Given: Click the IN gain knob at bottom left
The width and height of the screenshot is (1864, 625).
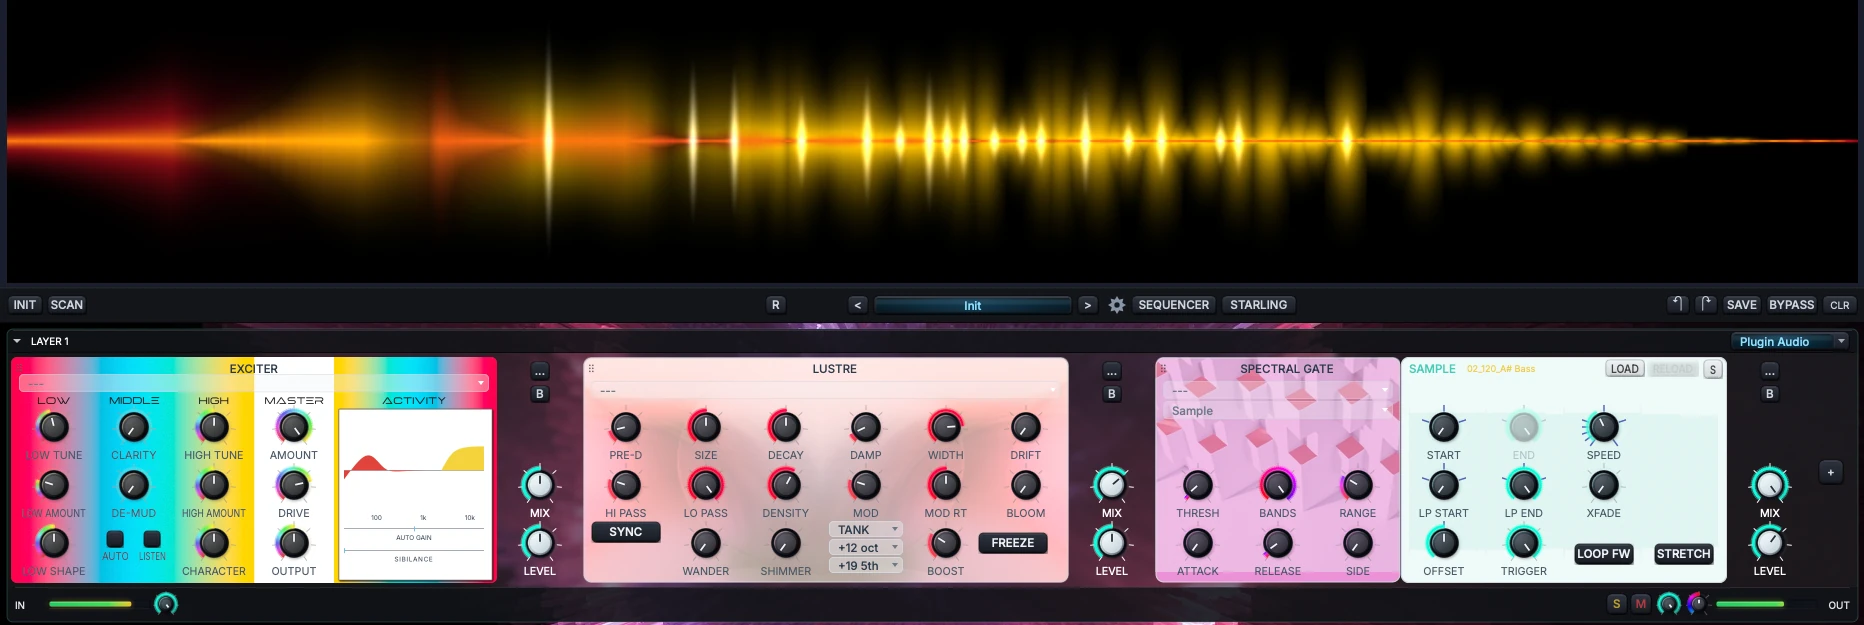Looking at the screenshot, I should point(166,603).
